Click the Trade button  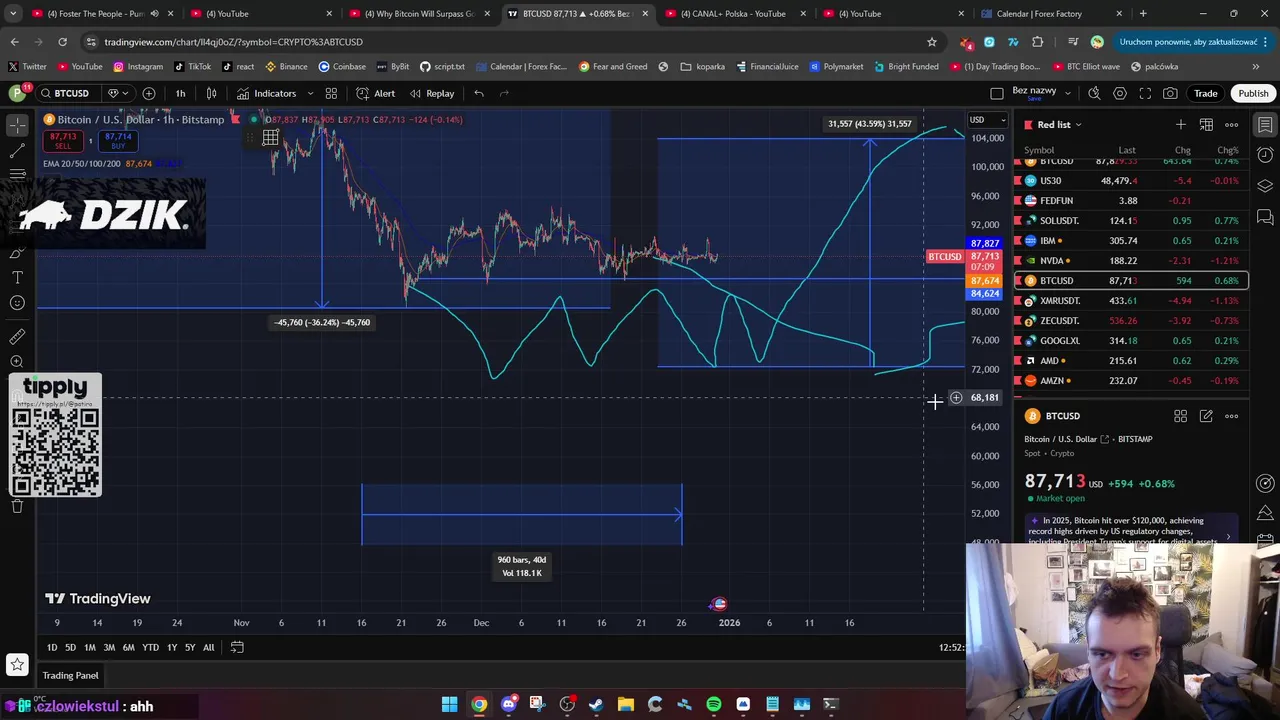pos(1205,93)
